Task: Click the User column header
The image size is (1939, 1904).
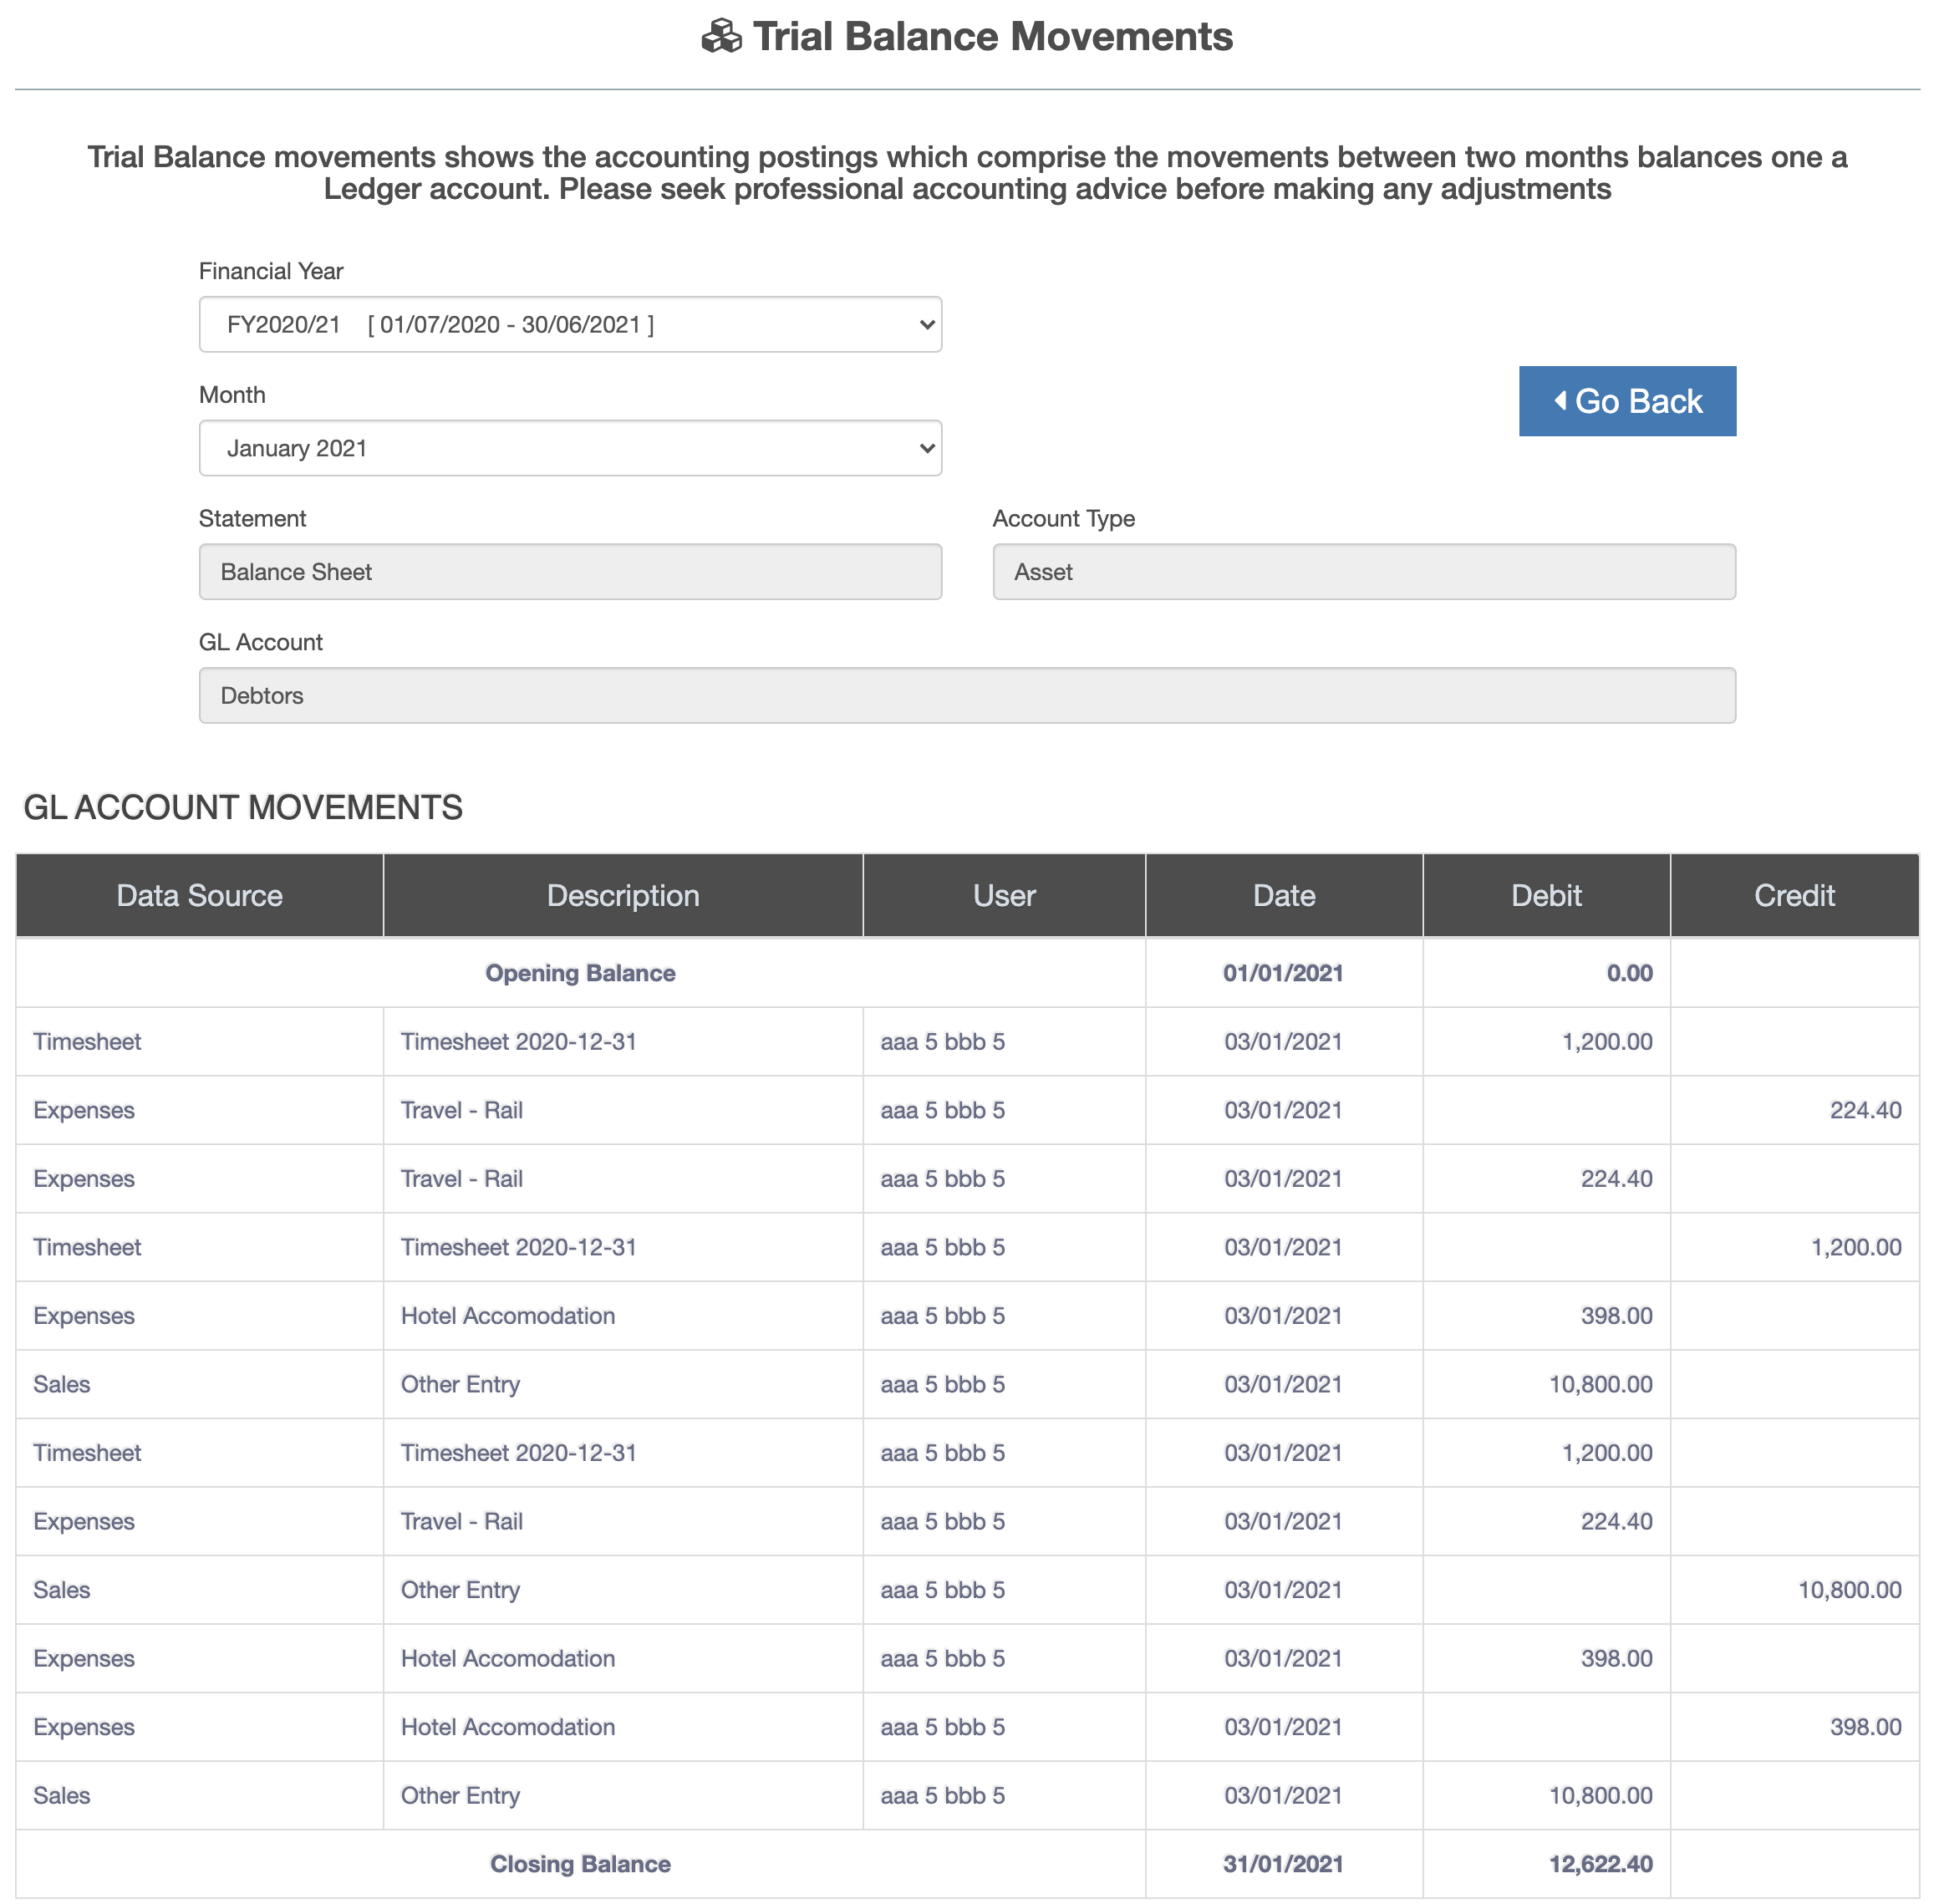Action: coord(1004,895)
